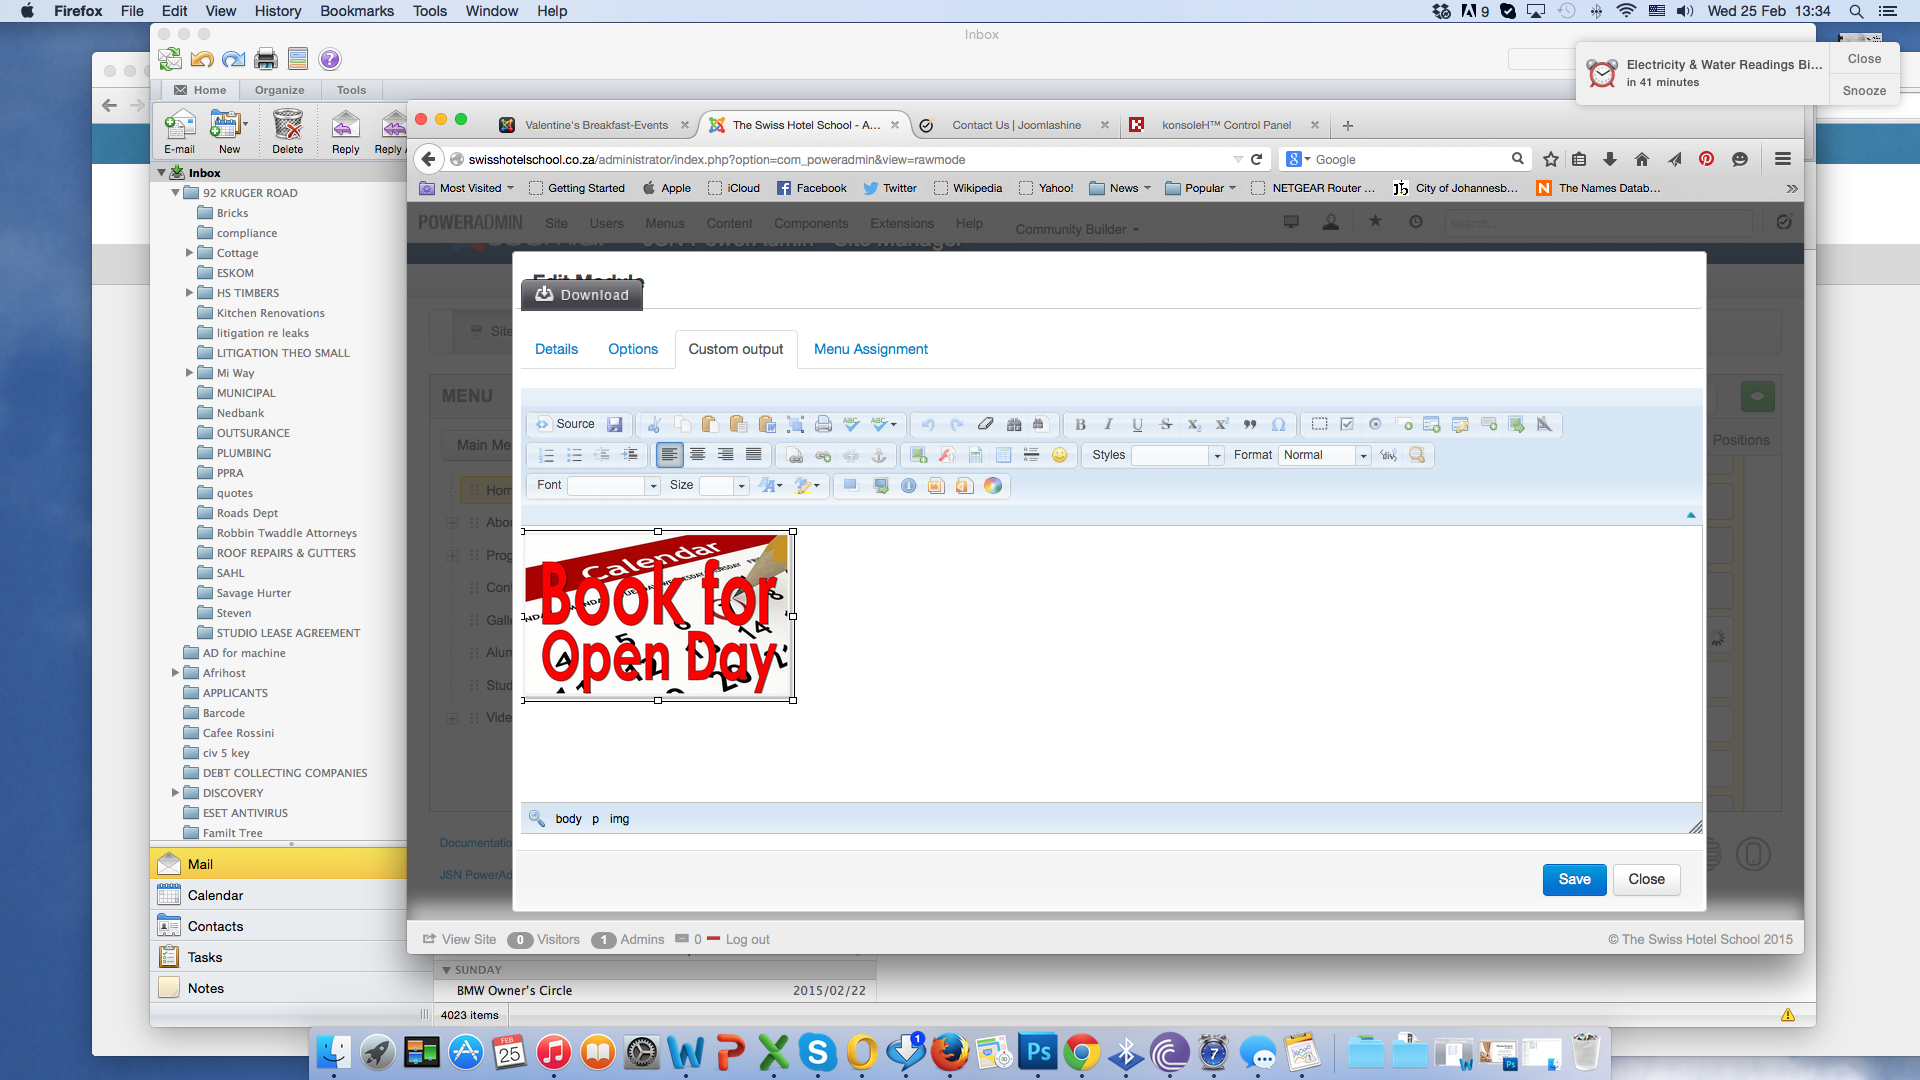
Task: Open the Format dropdown showing Normal
Action: click(x=1324, y=456)
